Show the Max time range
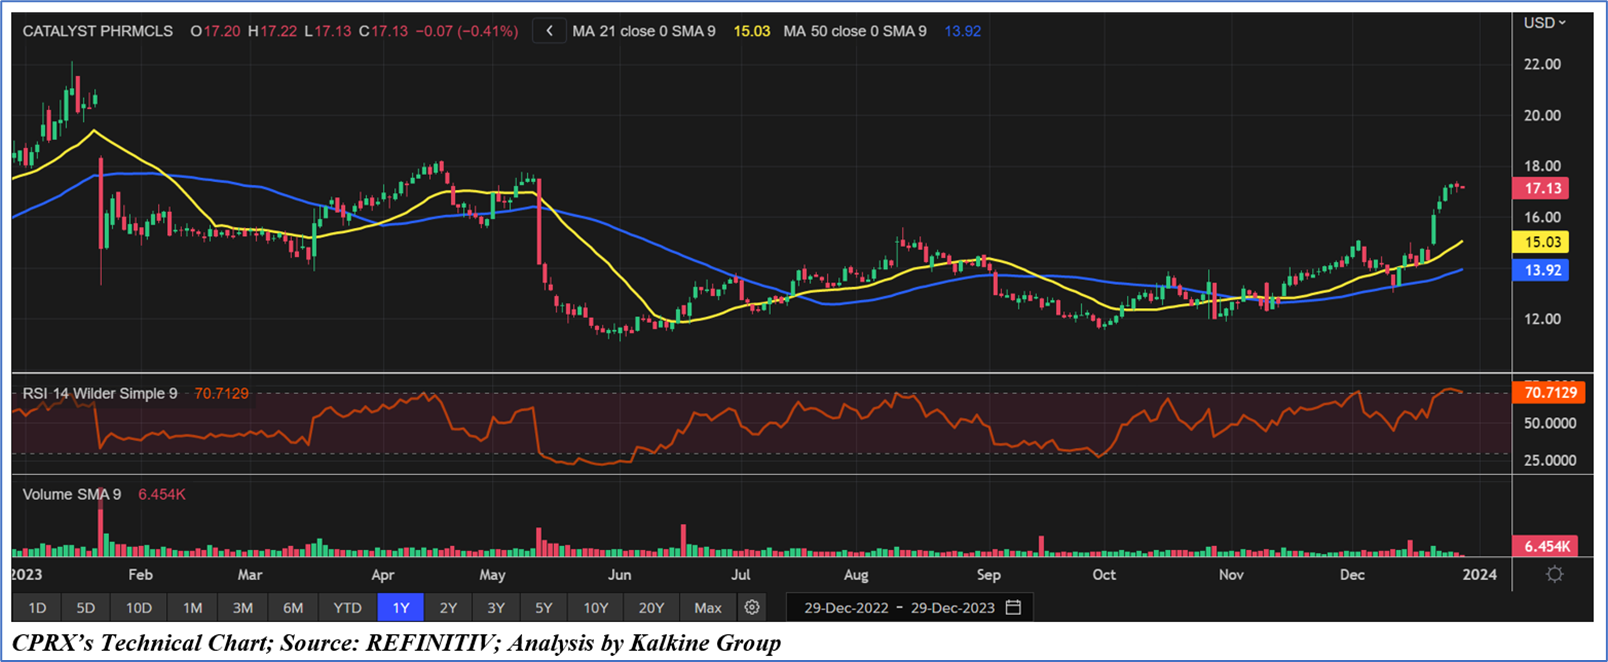The height and width of the screenshot is (662, 1608). point(708,607)
